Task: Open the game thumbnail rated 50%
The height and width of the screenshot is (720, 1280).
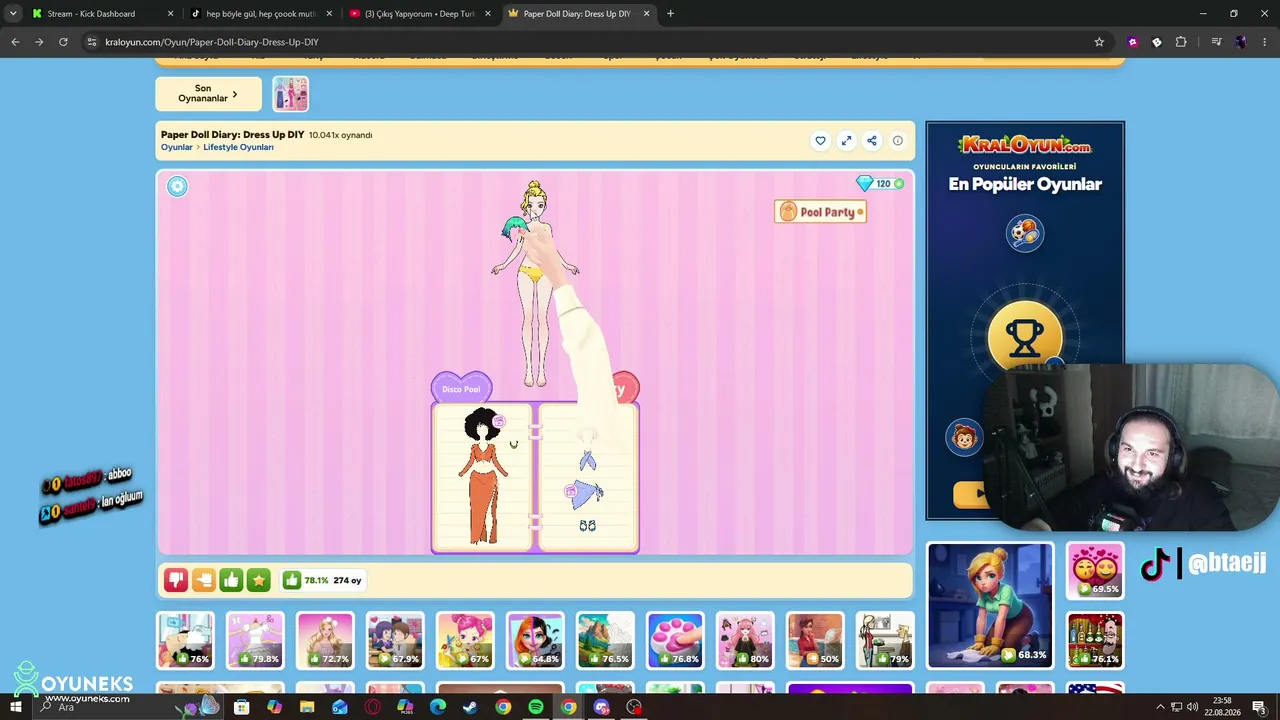Action: pos(815,640)
